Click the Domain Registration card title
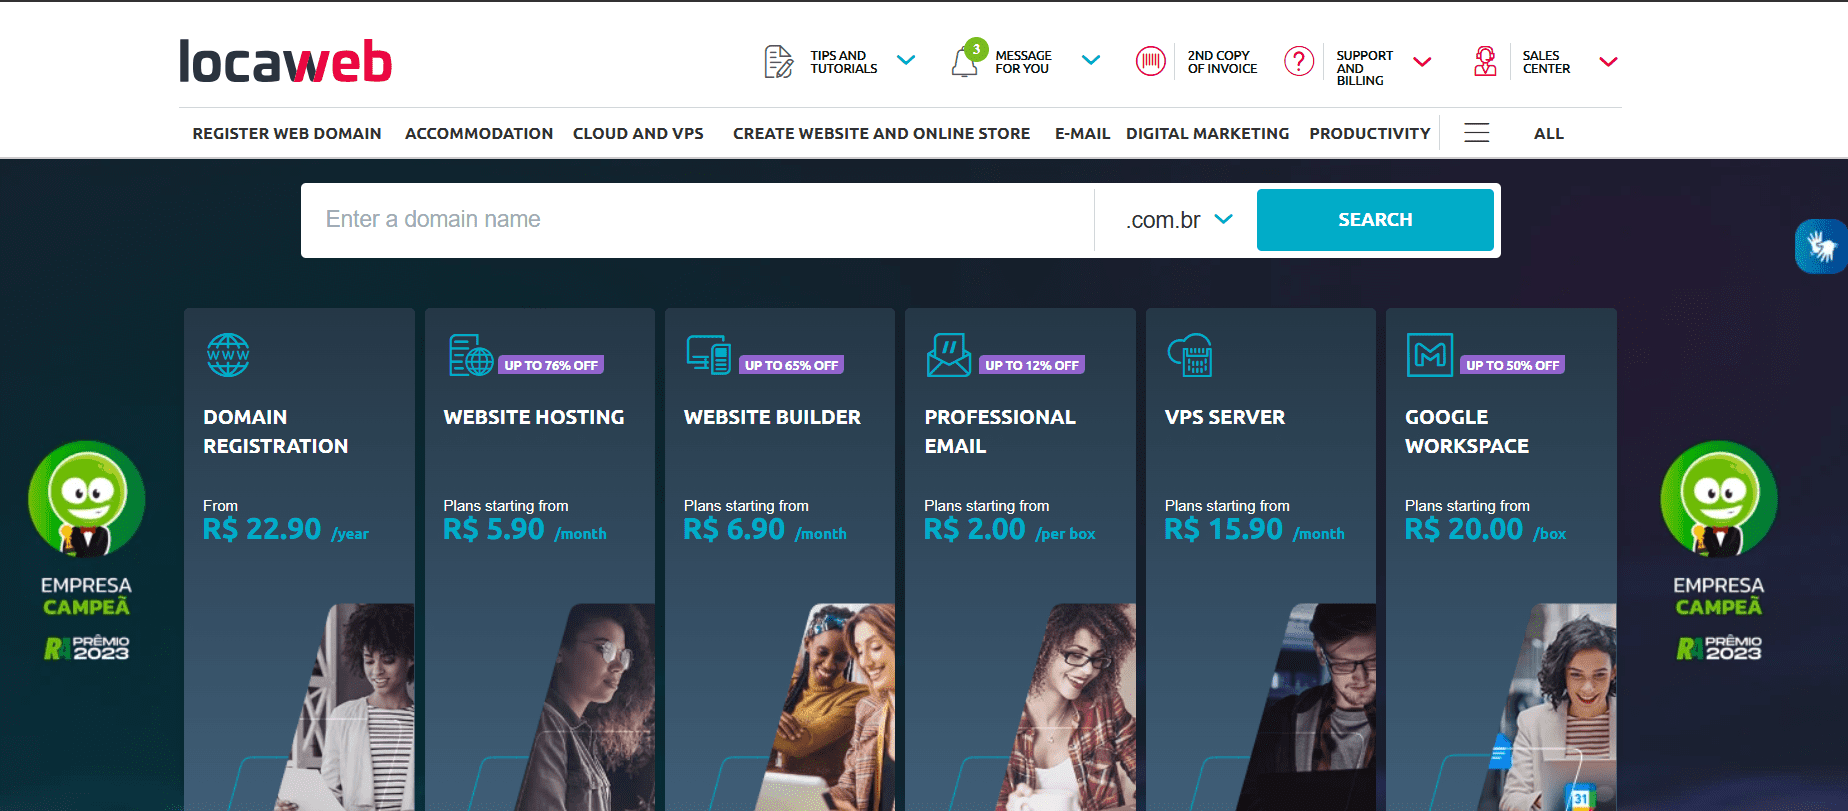 click(x=275, y=432)
